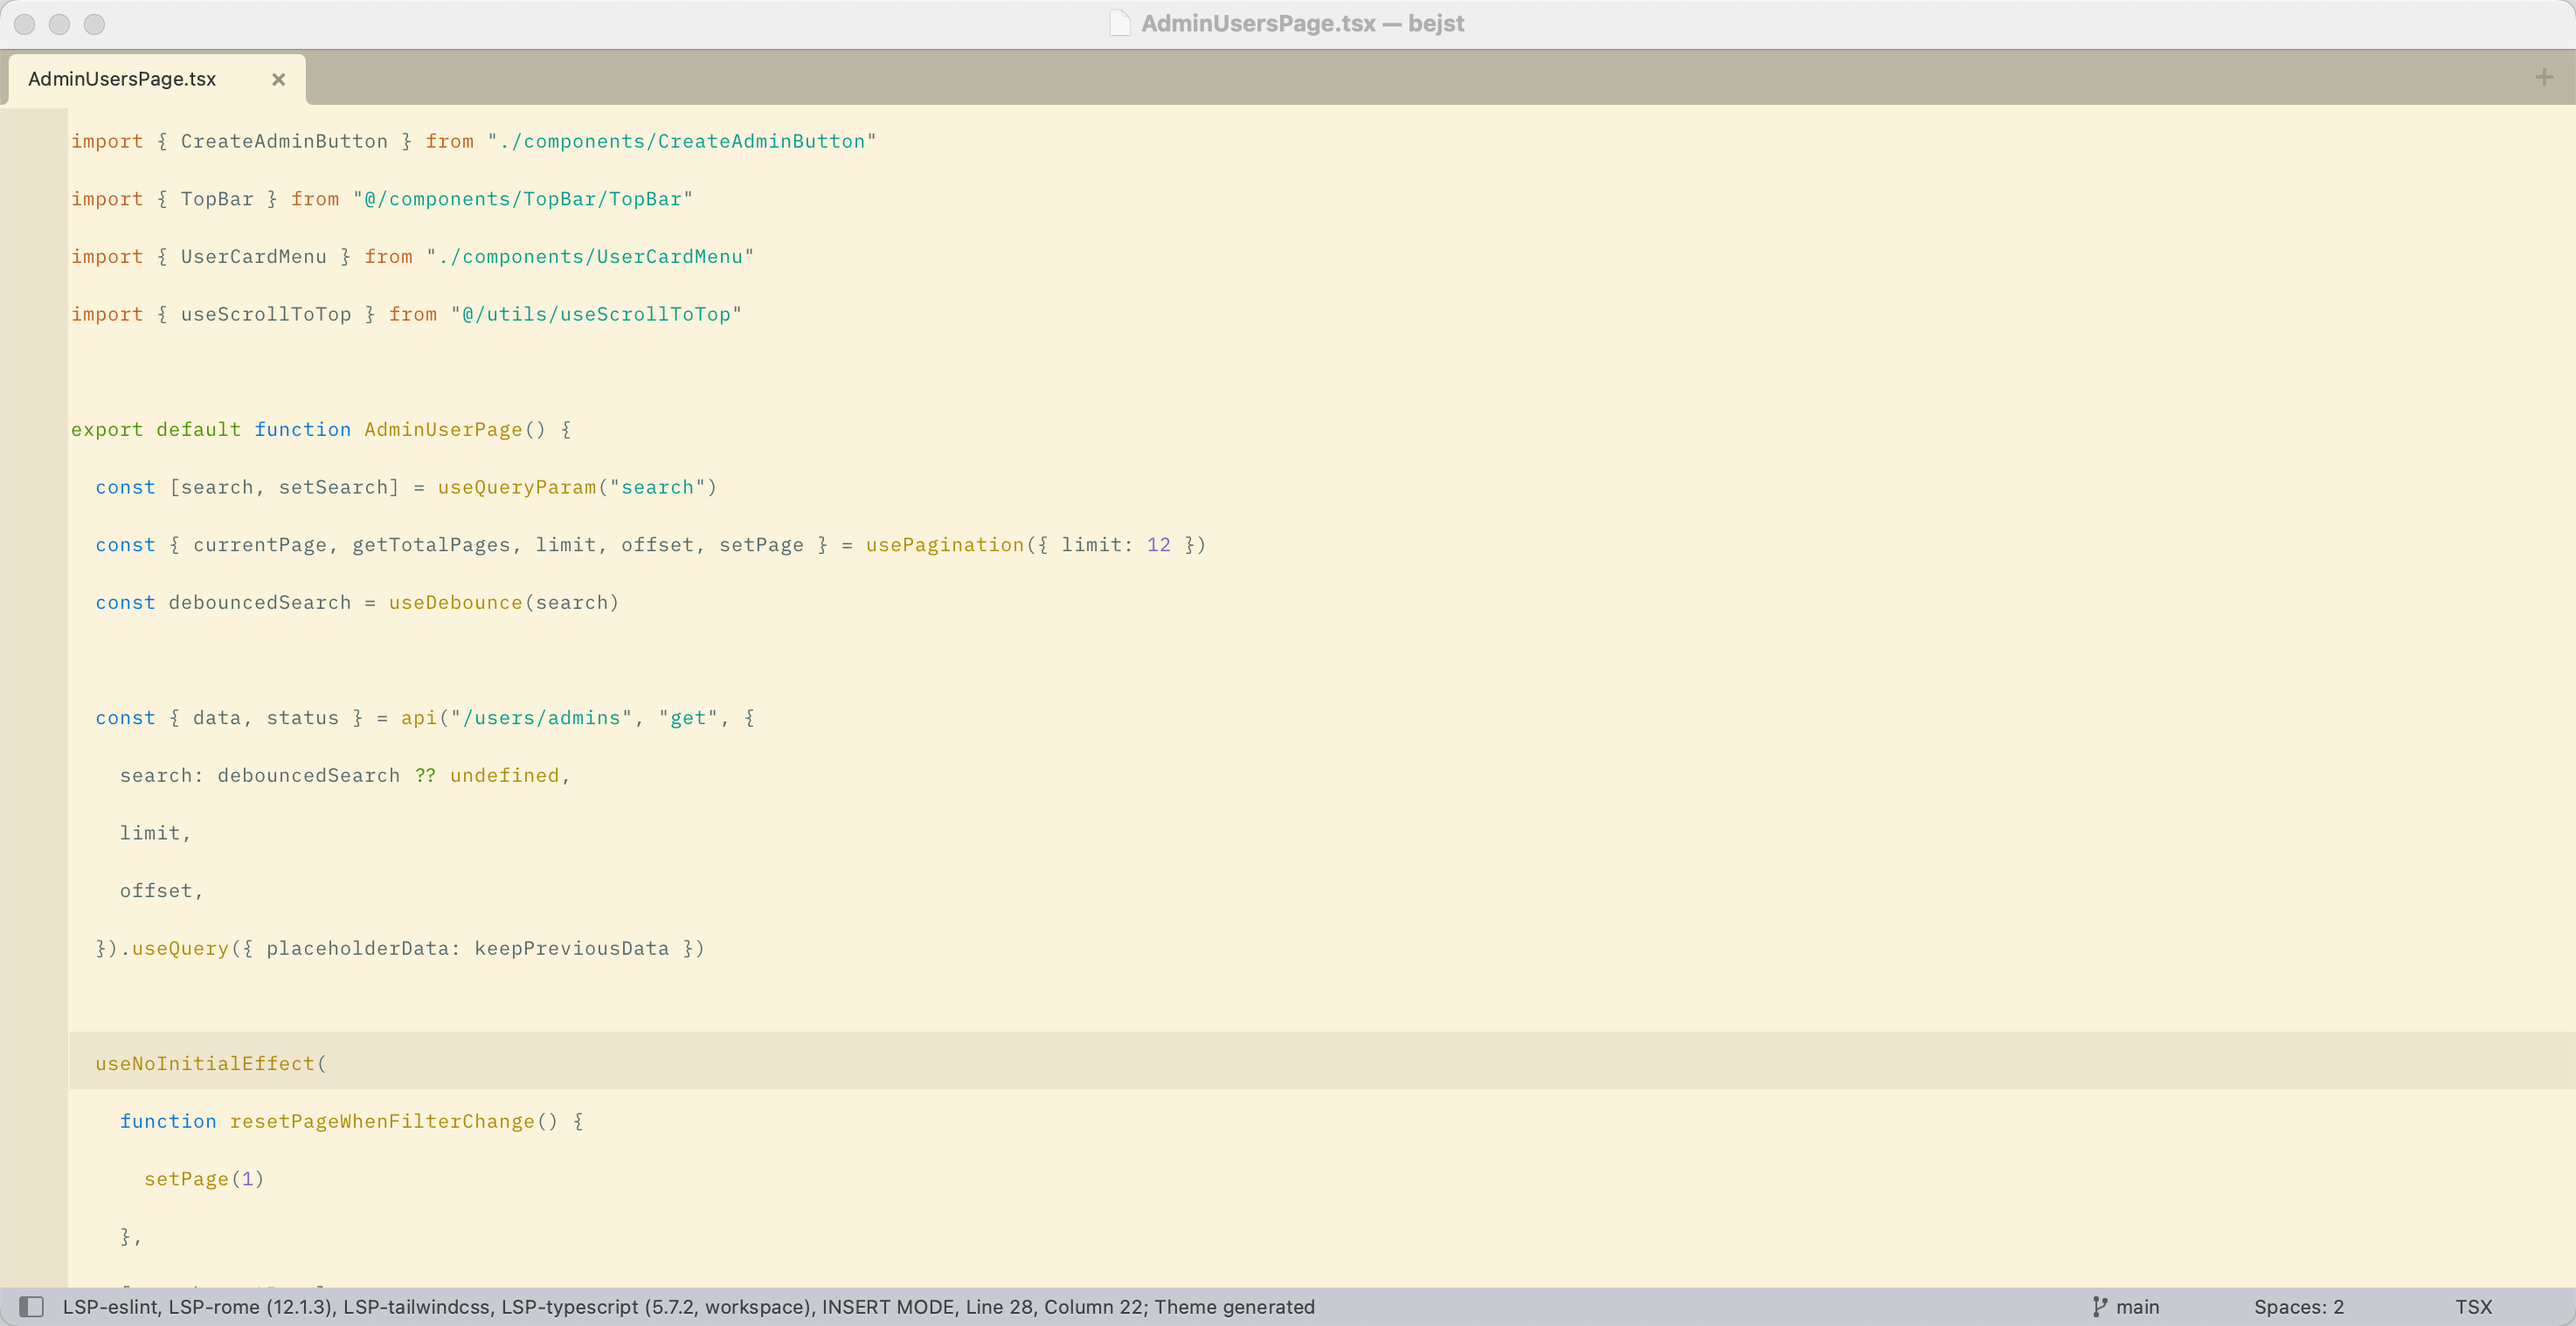Click "search" string in useQueryParam
Viewport: 2576px width, 1326px height.
[657, 487]
